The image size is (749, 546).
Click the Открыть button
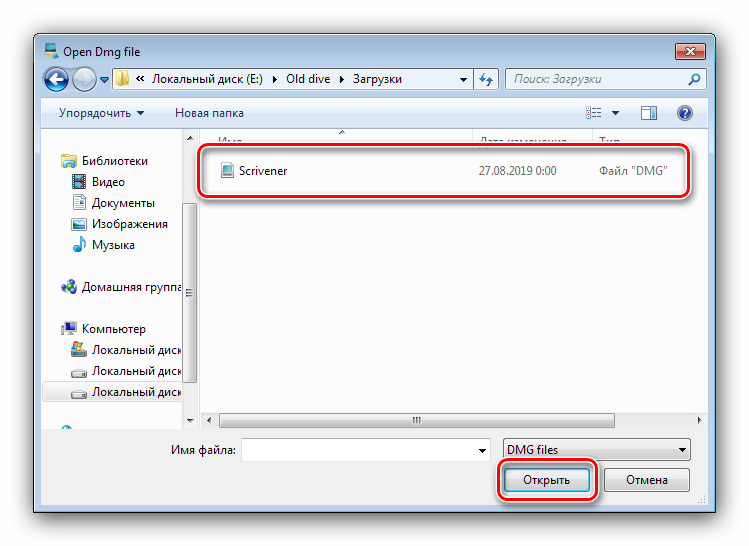pos(546,480)
